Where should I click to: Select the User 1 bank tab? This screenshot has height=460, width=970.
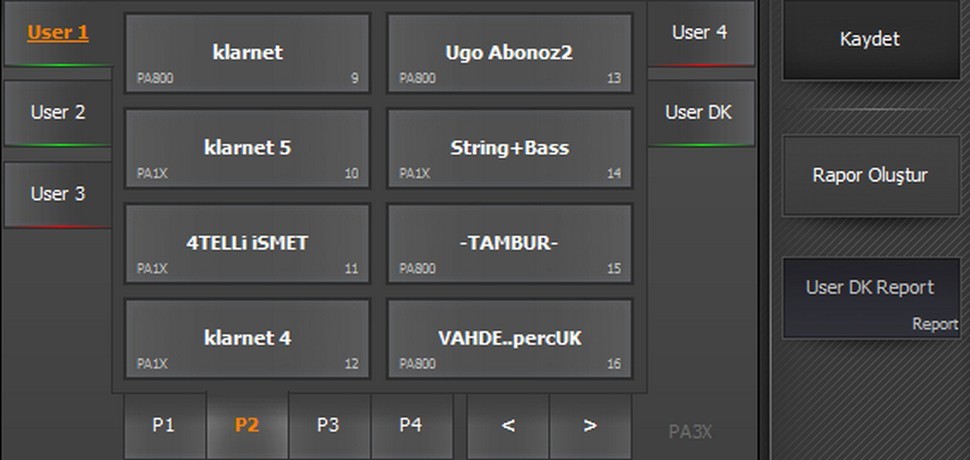57,33
